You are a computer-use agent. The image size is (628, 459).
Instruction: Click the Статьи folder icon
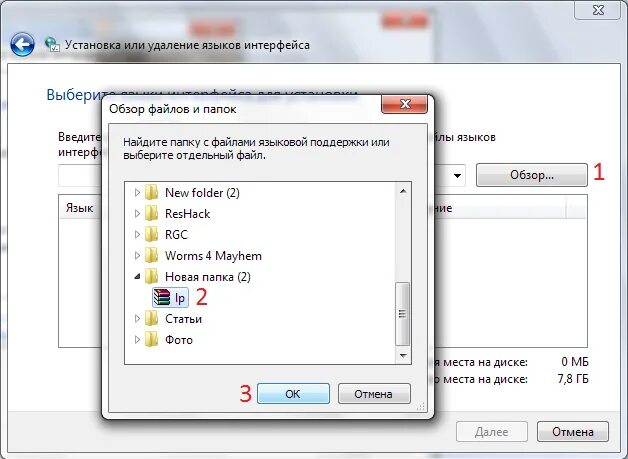pyautogui.click(x=151, y=318)
